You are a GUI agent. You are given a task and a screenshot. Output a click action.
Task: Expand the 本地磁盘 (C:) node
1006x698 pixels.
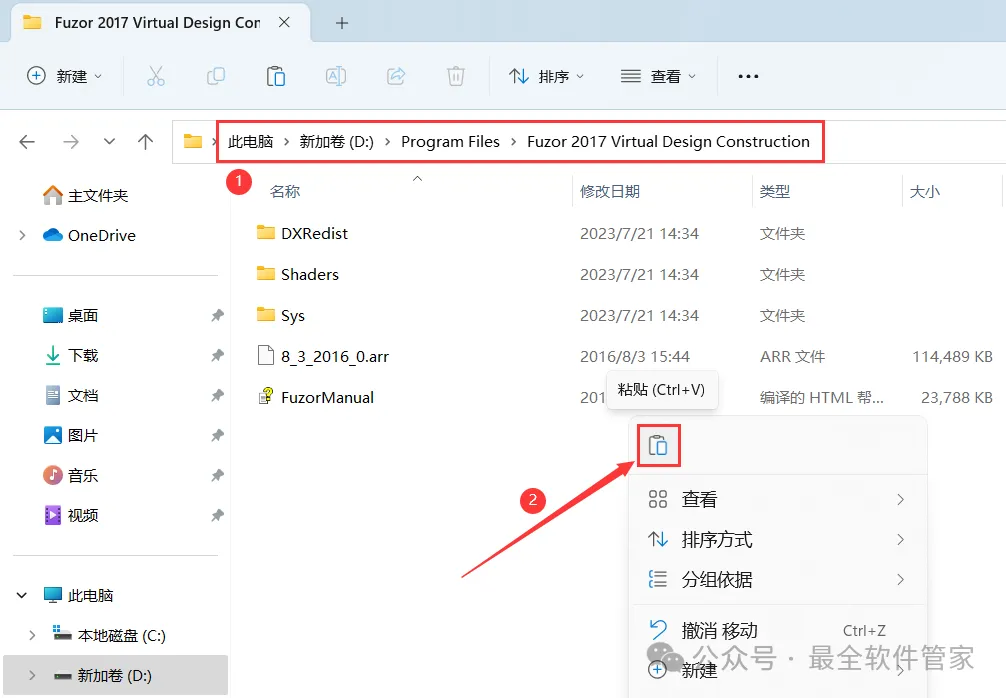(x=32, y=635)
